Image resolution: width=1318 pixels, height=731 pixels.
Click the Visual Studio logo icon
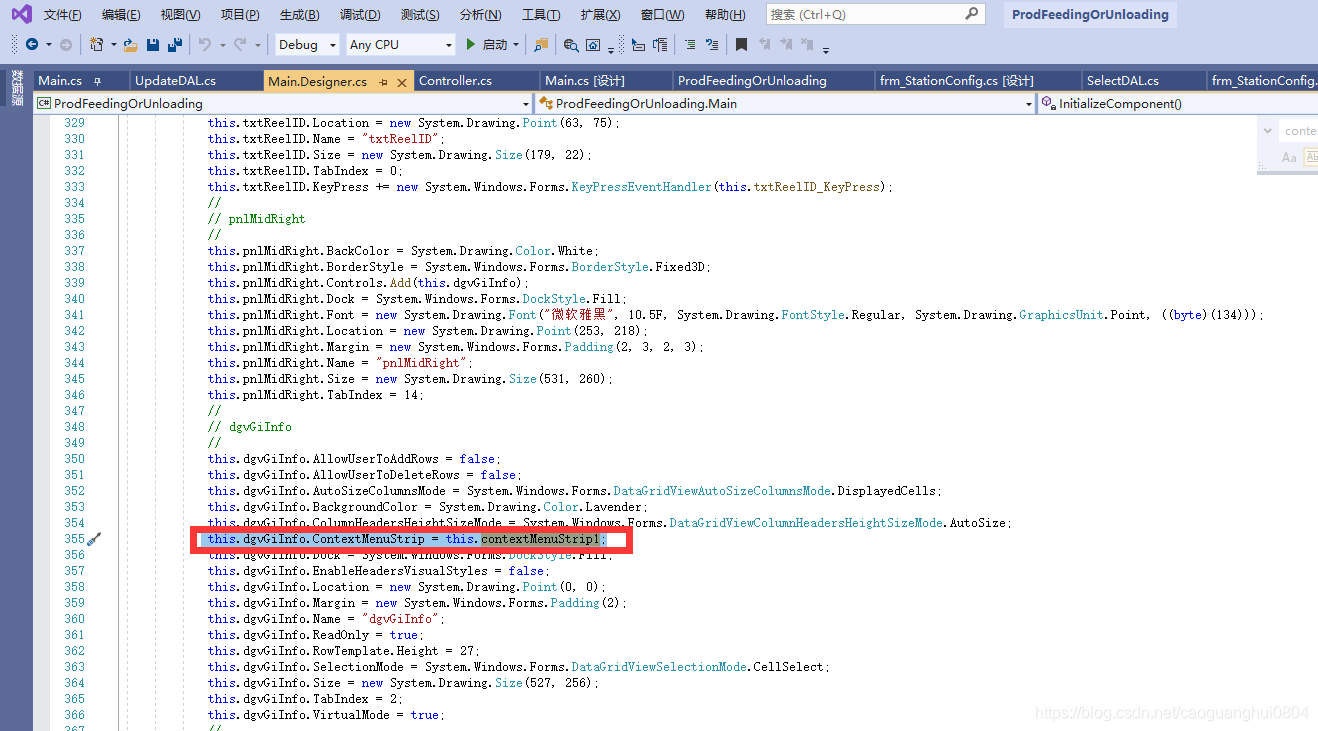pyautogui.click(x=21, y=14)
